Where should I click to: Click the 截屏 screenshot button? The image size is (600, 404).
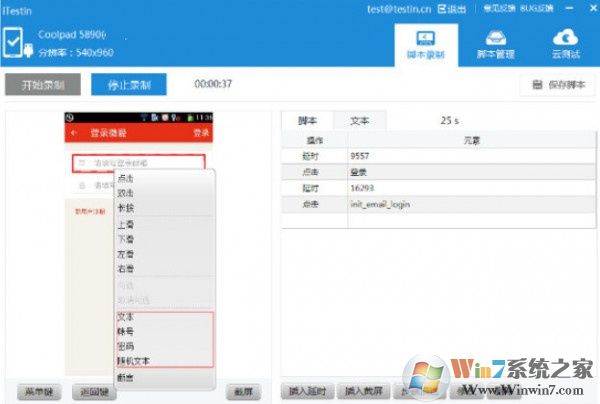(243, 392)
